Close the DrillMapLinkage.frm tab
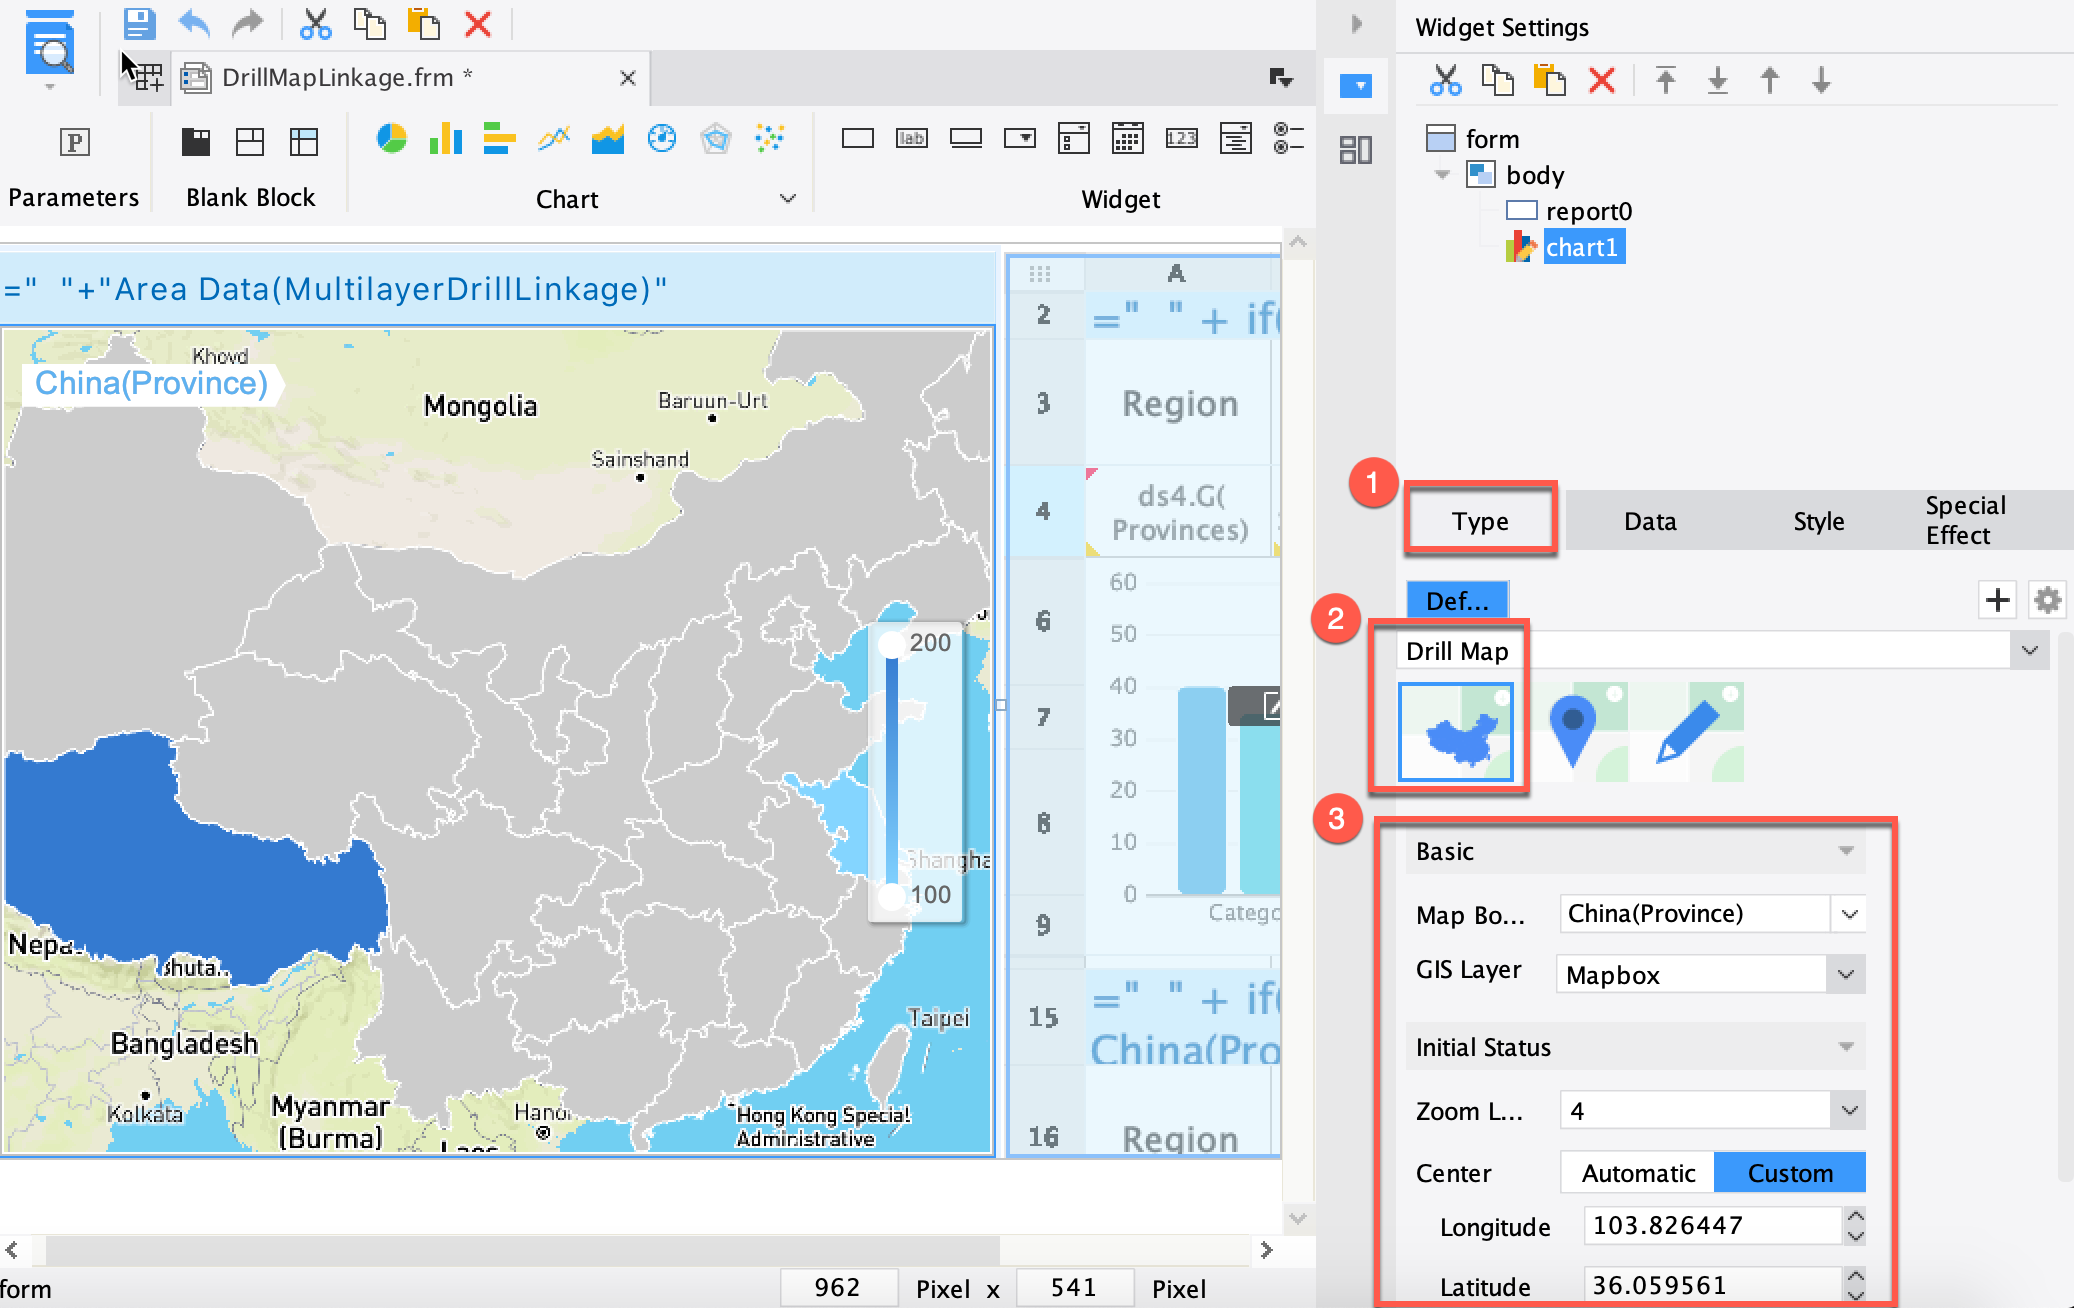This screenshot has width=2074, height=1308. pos(627,78)
